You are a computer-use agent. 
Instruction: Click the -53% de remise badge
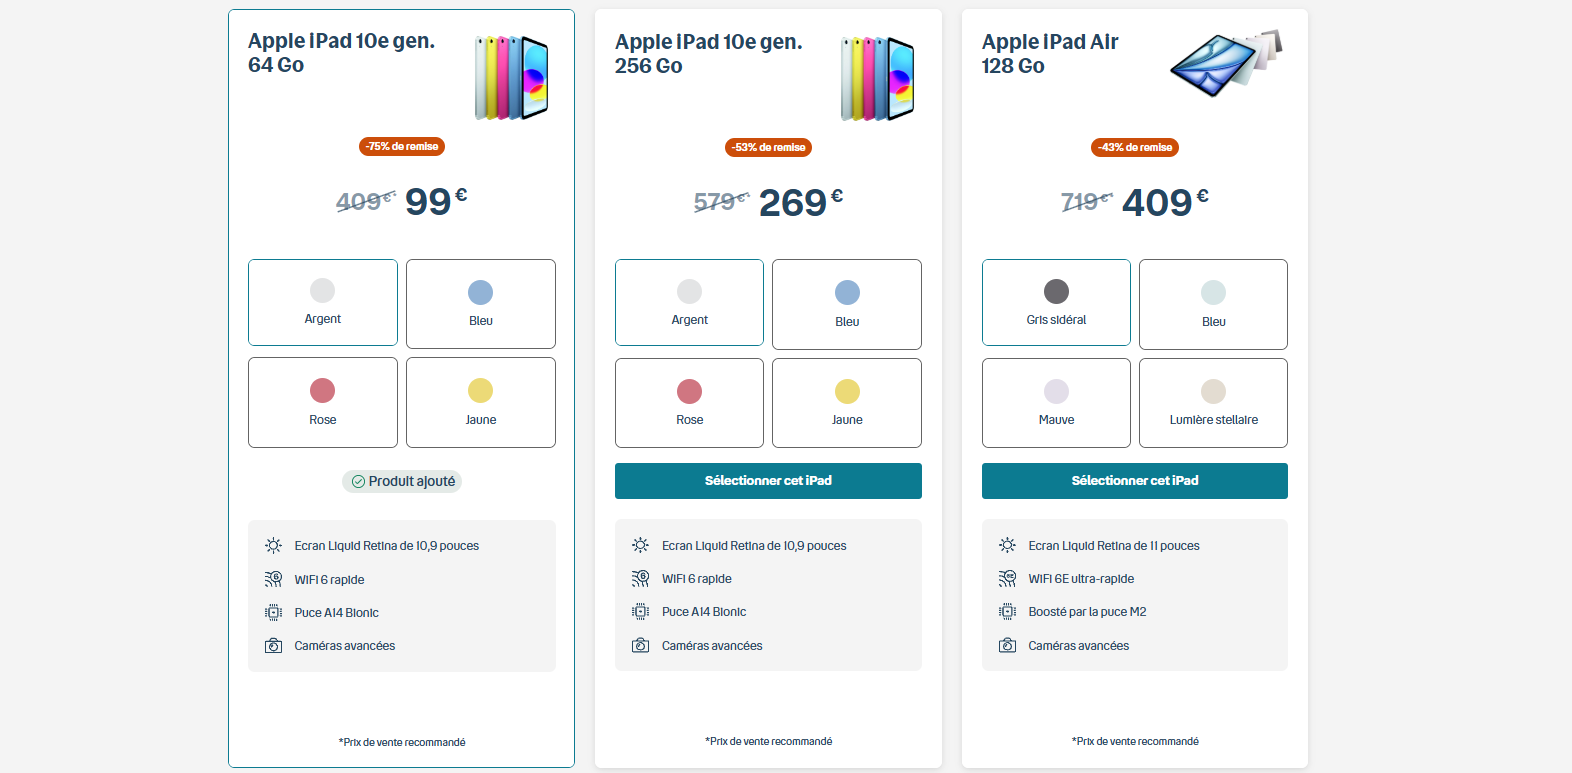[x=768, y=147]
